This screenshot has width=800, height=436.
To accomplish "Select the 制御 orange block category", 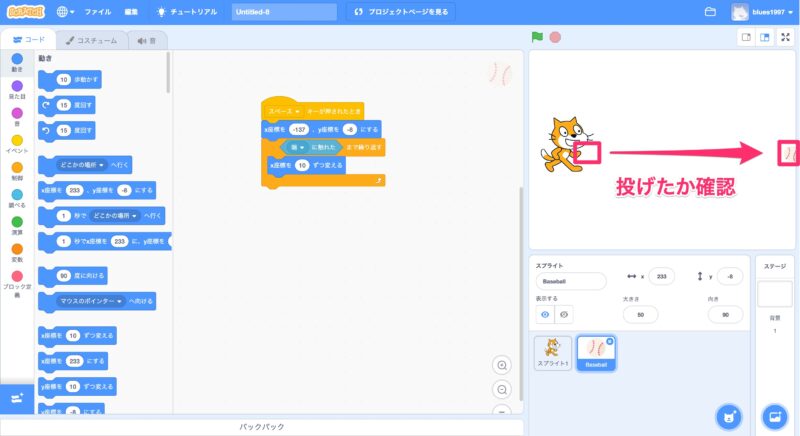I will point(17,171).
